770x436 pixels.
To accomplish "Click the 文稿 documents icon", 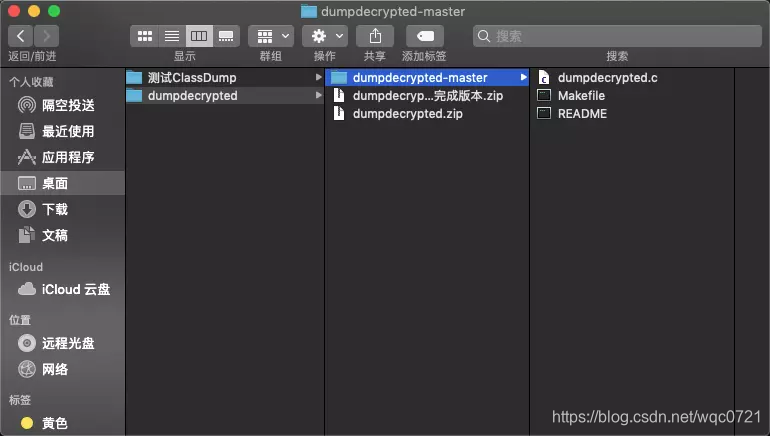I will coord(27,235).
